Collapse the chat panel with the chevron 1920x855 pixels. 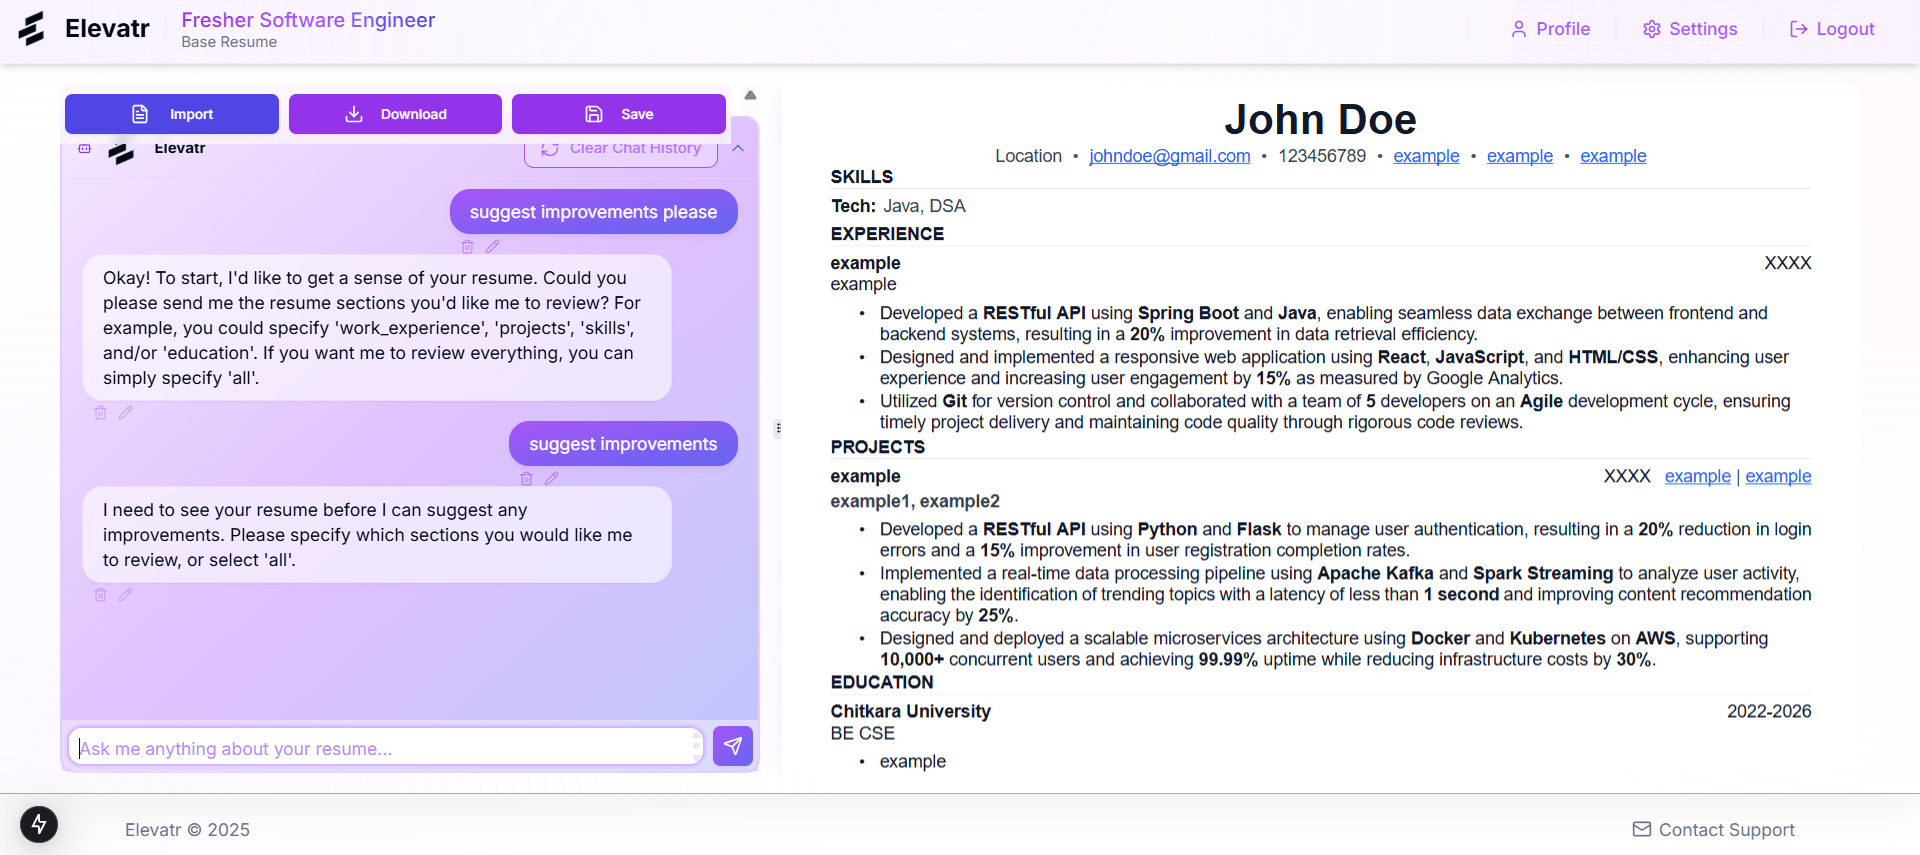click(x=738, y=148)
